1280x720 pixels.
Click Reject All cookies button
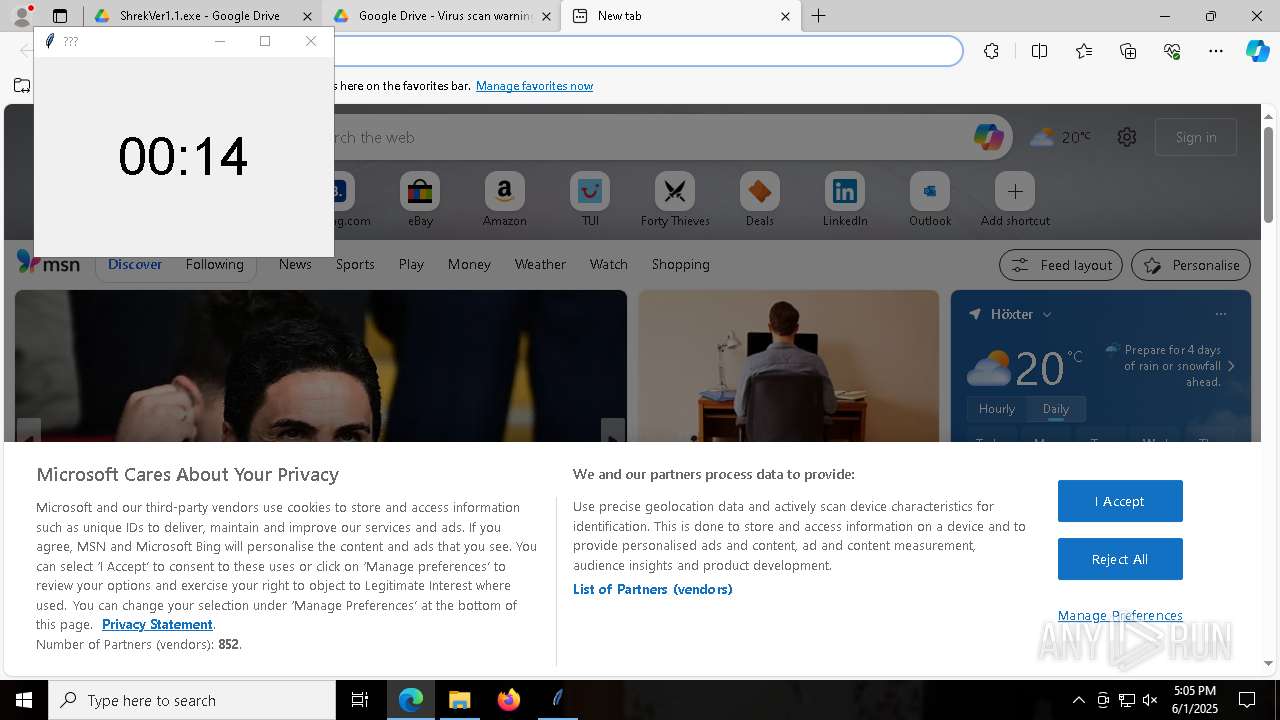pos(1120,559)
